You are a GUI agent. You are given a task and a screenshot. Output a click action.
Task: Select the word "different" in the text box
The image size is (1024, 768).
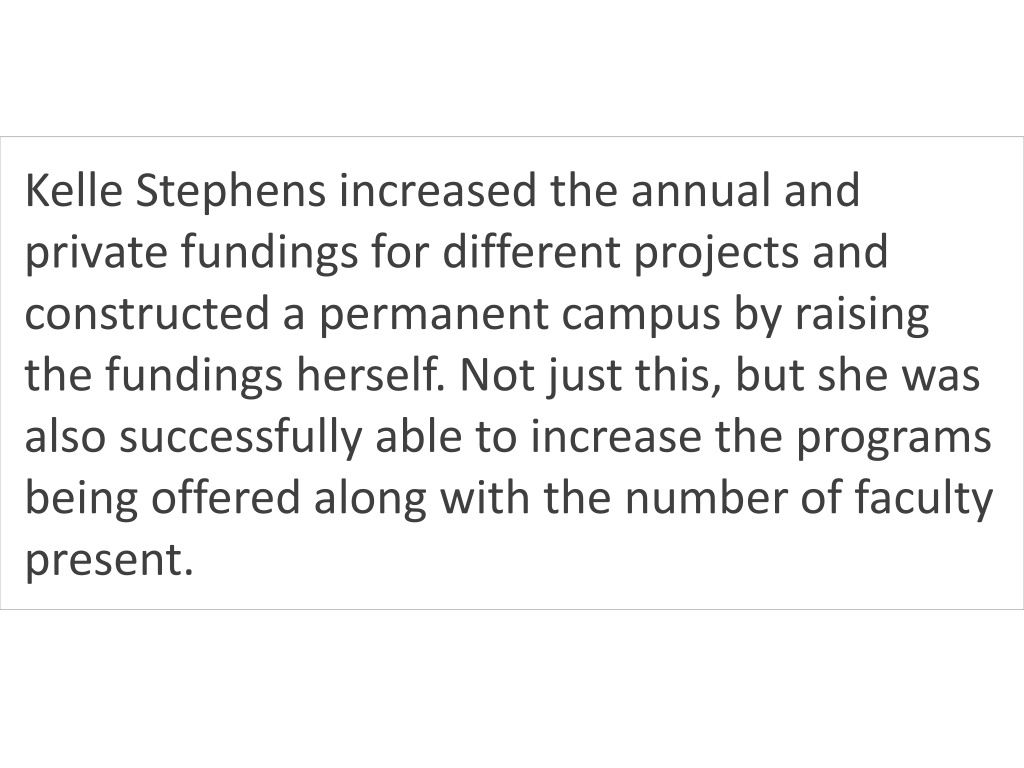[532, 252]
